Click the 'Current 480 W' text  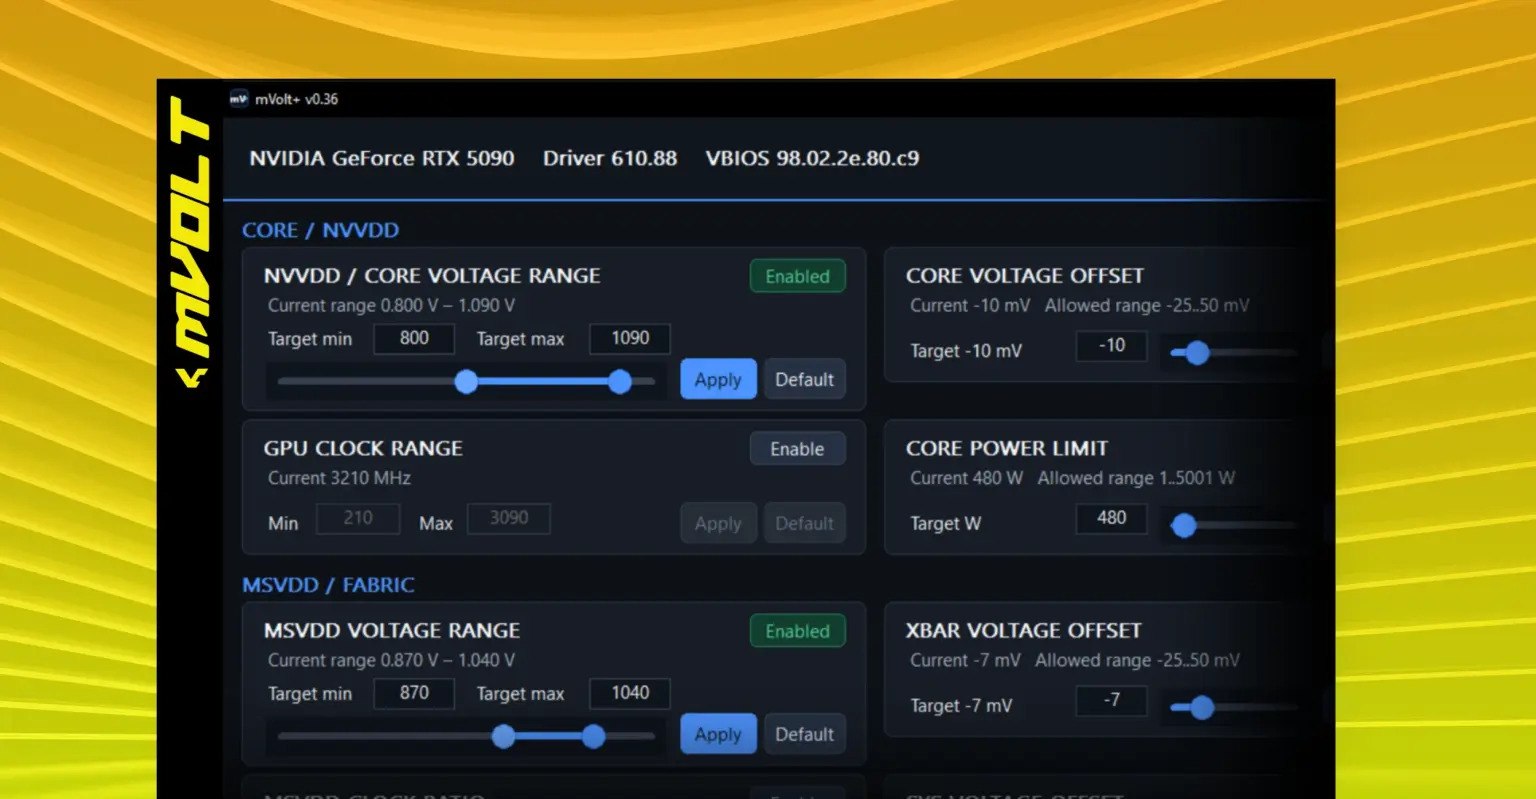966,478
